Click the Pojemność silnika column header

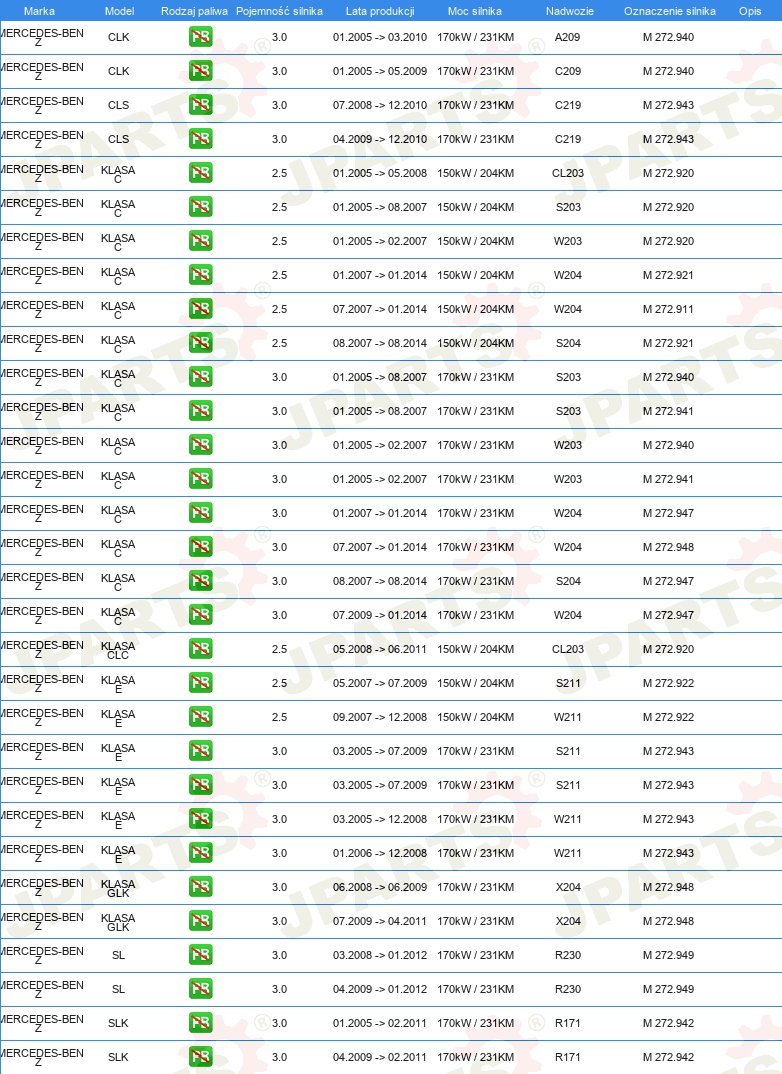[x=279, y=11]
